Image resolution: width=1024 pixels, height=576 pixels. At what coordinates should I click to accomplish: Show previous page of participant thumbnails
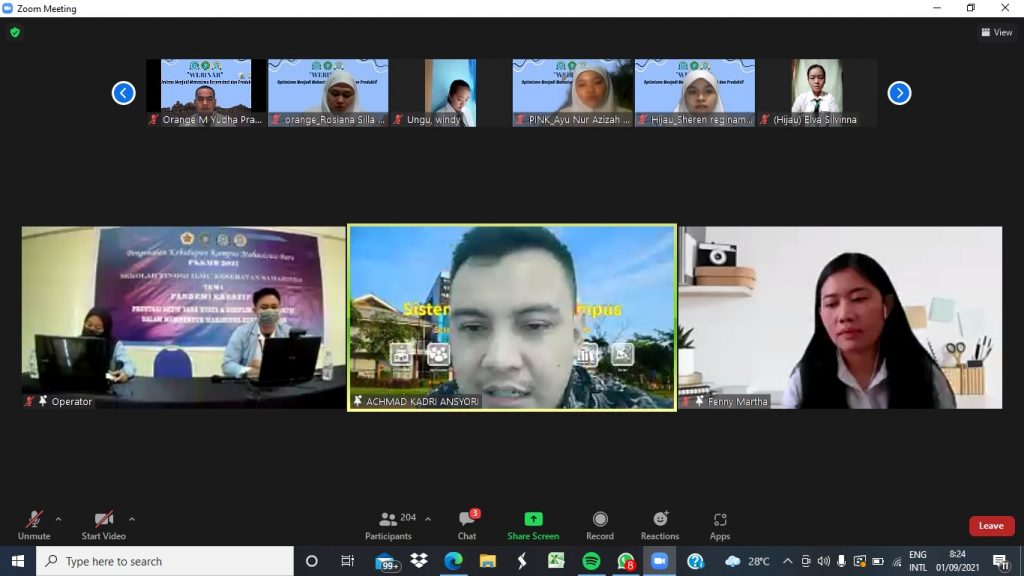tap(123, 93)
